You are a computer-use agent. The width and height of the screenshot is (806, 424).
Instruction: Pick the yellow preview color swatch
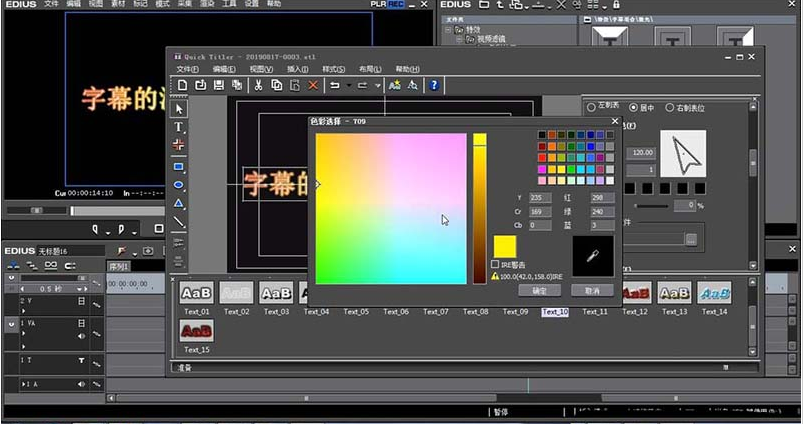coord(505,247)
